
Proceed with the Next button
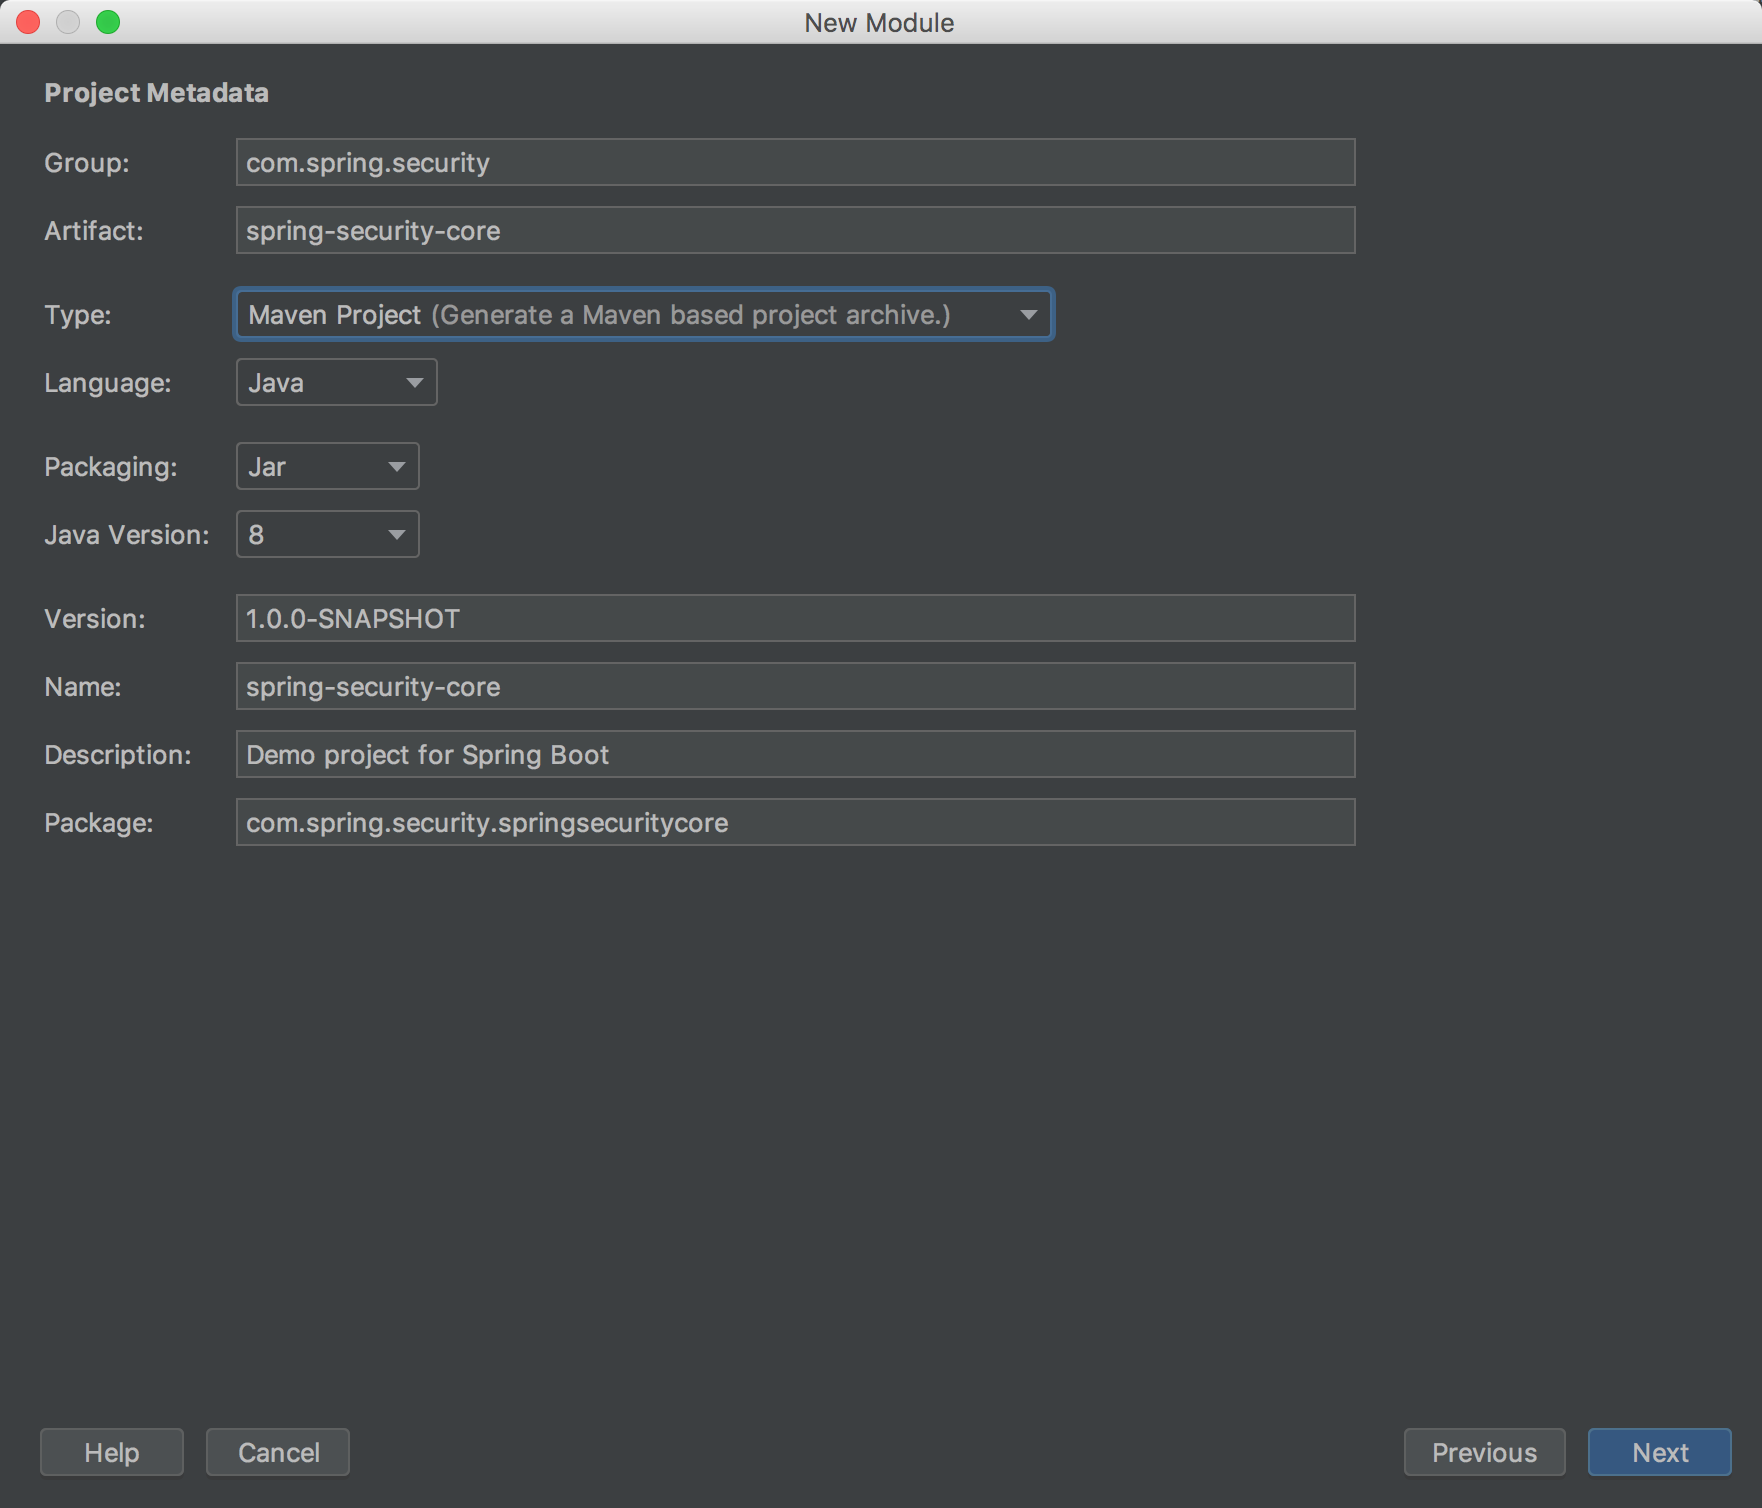pyautogui.click(x=1659, y=1452)
